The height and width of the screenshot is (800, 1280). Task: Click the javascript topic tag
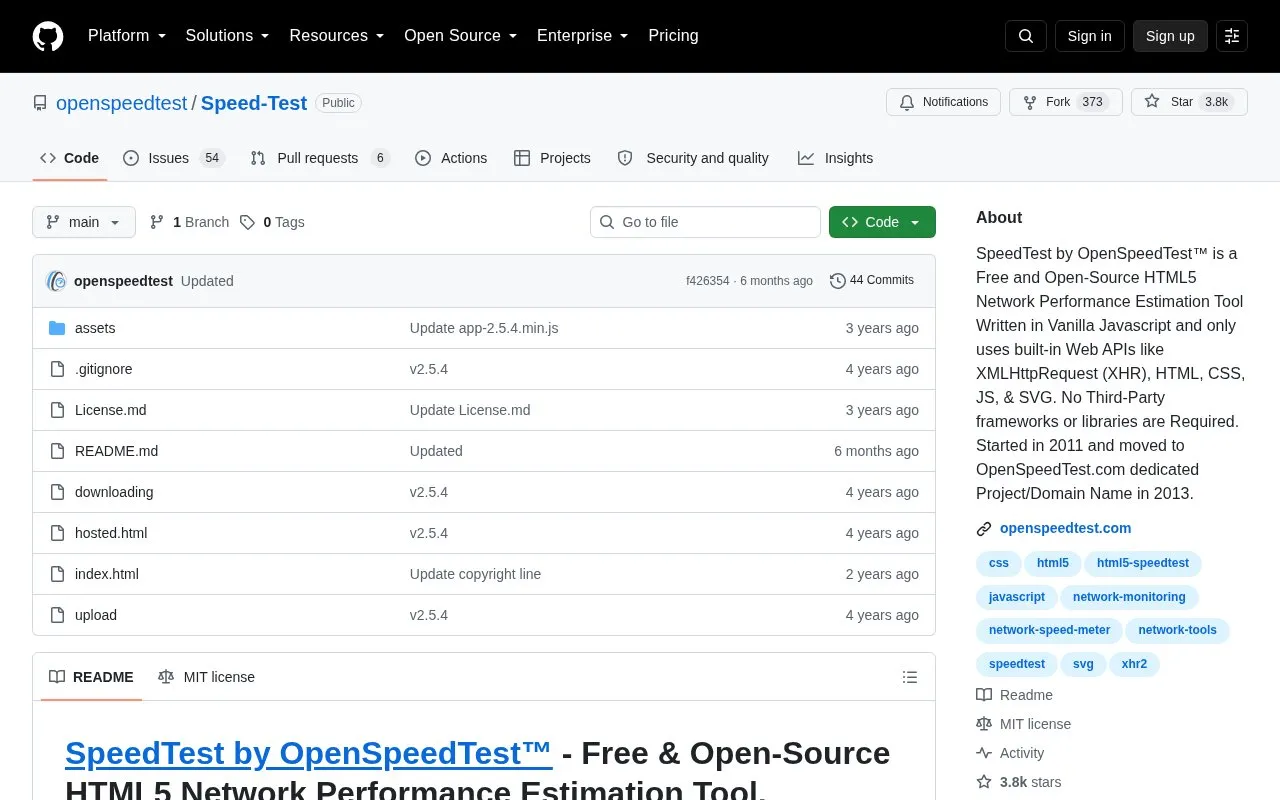pyautogui.click(x=1017, y=597)
